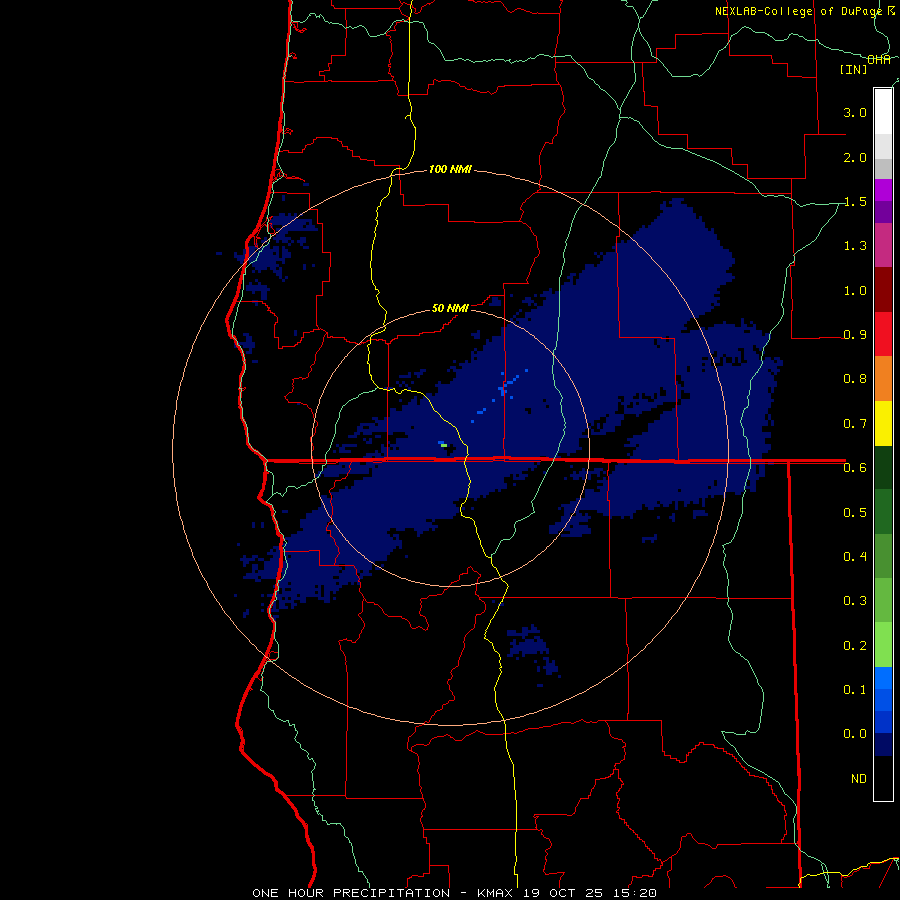Screen dimensions: 900x900
Task: Pick the yellow swatch beside 0.7
Action: click(883, 423)
